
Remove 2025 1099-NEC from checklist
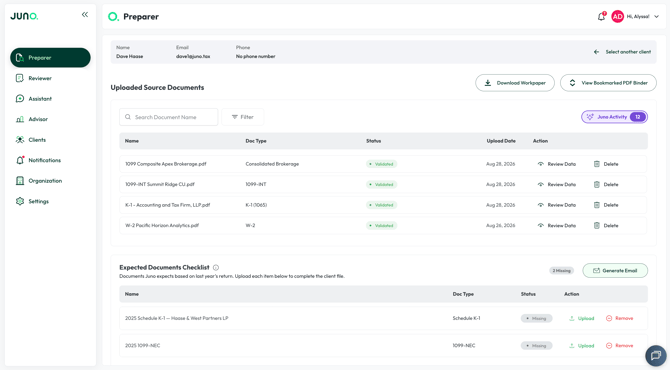click(620, 346)
